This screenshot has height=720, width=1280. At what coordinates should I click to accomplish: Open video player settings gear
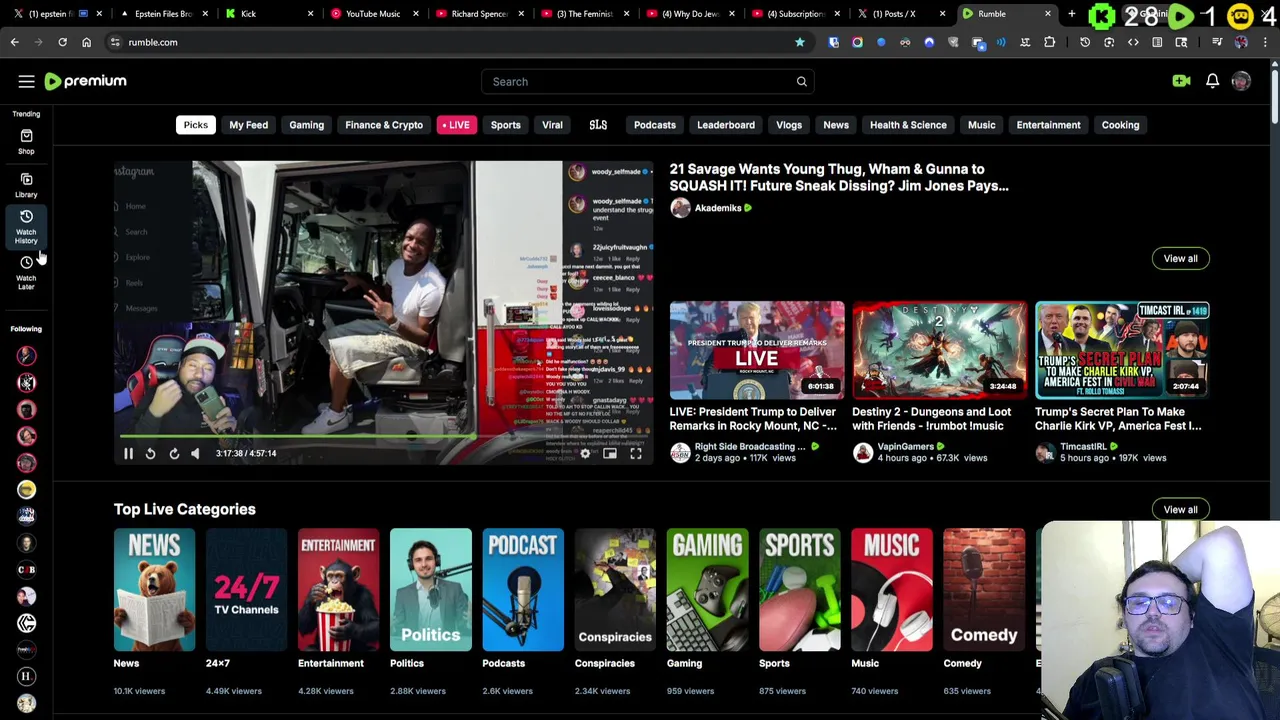(x=585, y=454)
